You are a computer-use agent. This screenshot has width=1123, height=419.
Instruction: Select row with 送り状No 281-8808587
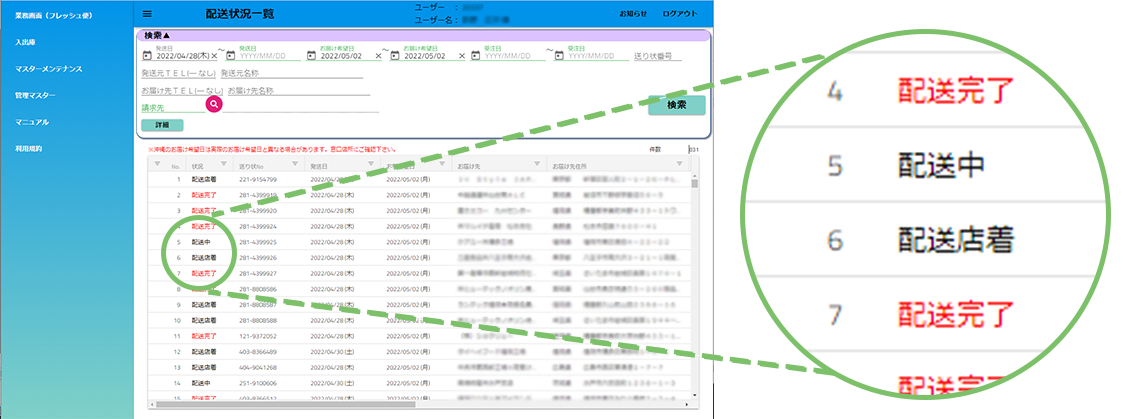[420, 304]
